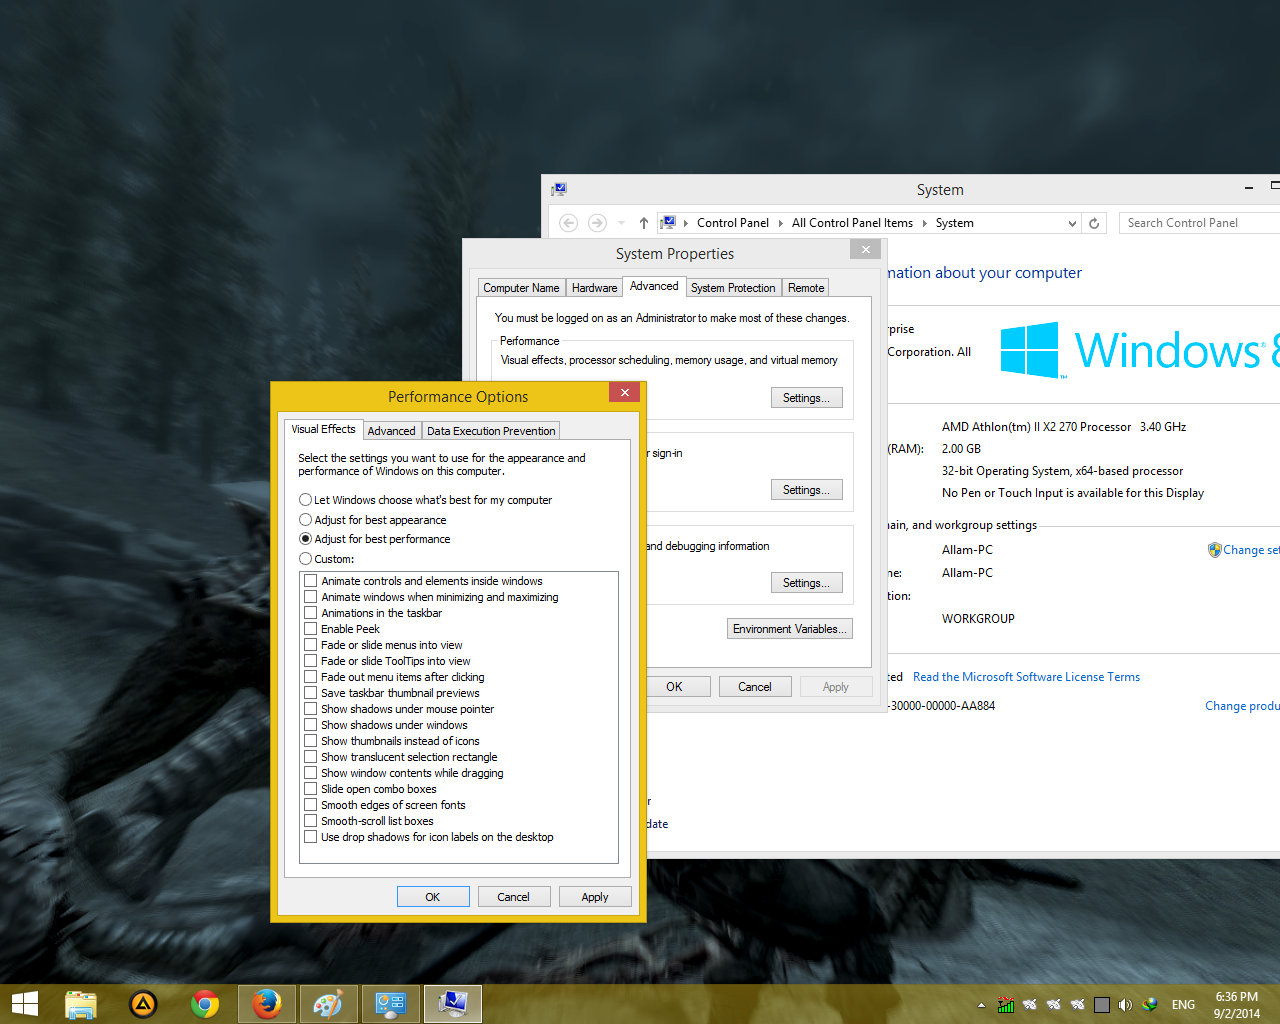Open recent pages dropdown next to forward arrow

click(619, 223)
